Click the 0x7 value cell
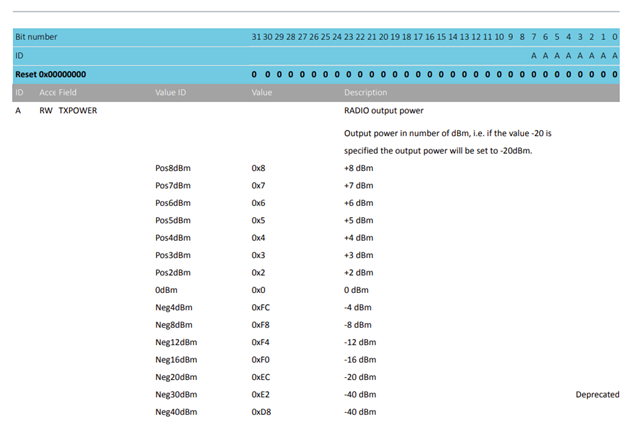This screenshot has width=639, height=424. 258,186
